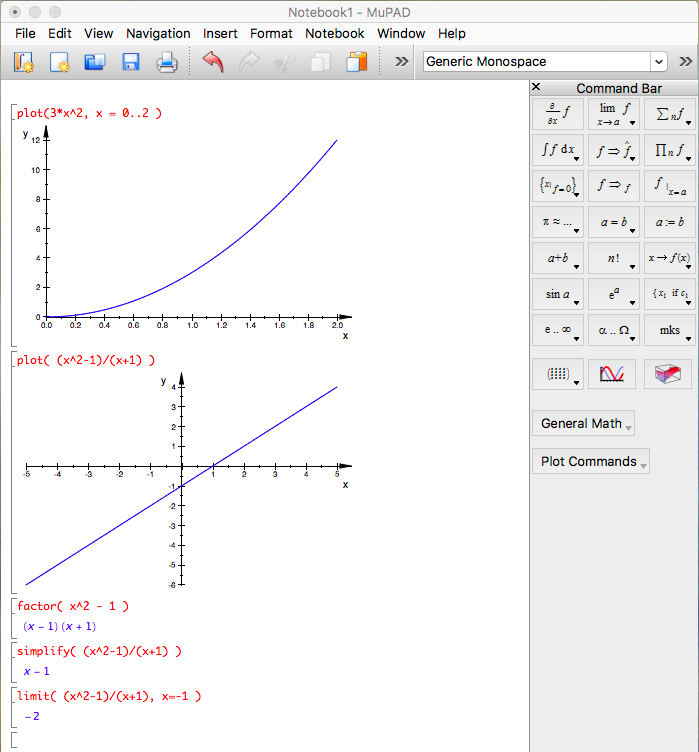699x752 pixels.
Task: Click the a+b arithmetic button
Action: click(557, 258)
